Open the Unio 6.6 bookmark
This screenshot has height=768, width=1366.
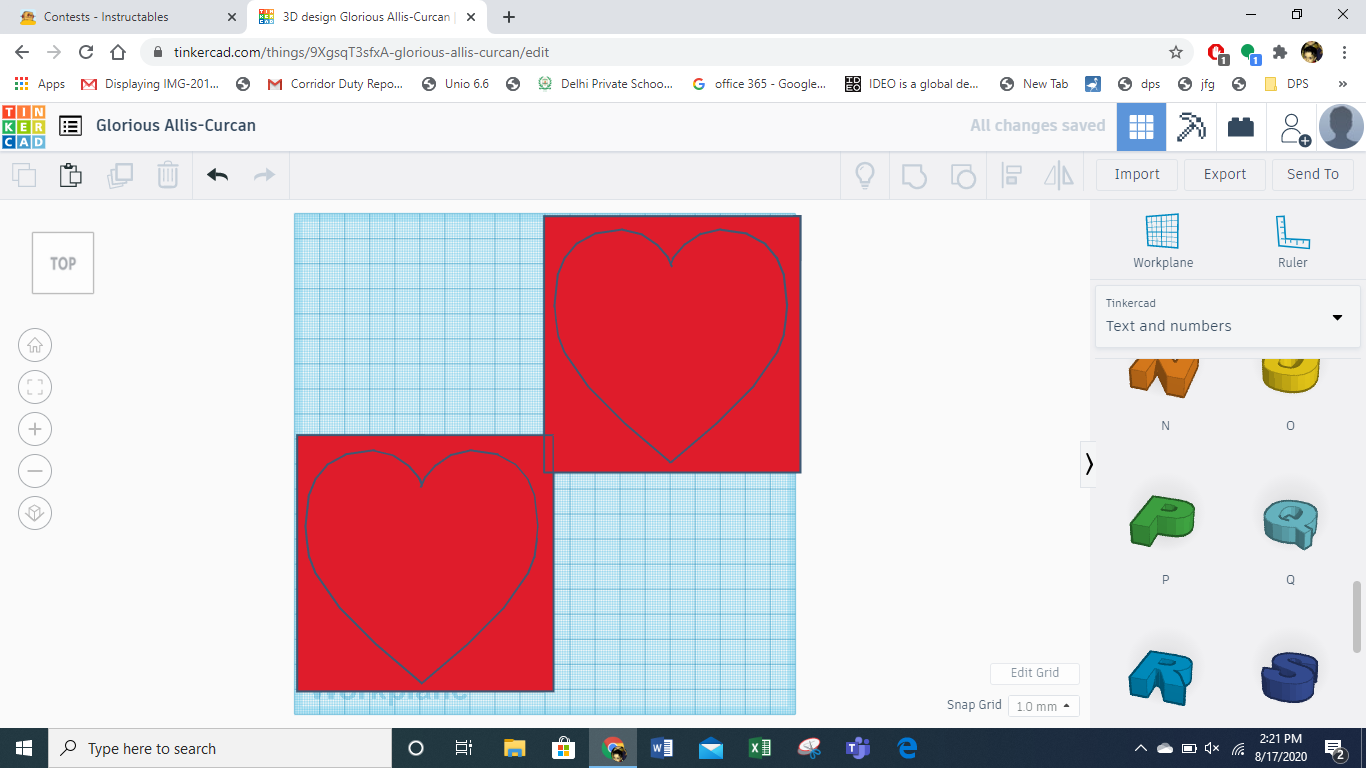[455, 84]
